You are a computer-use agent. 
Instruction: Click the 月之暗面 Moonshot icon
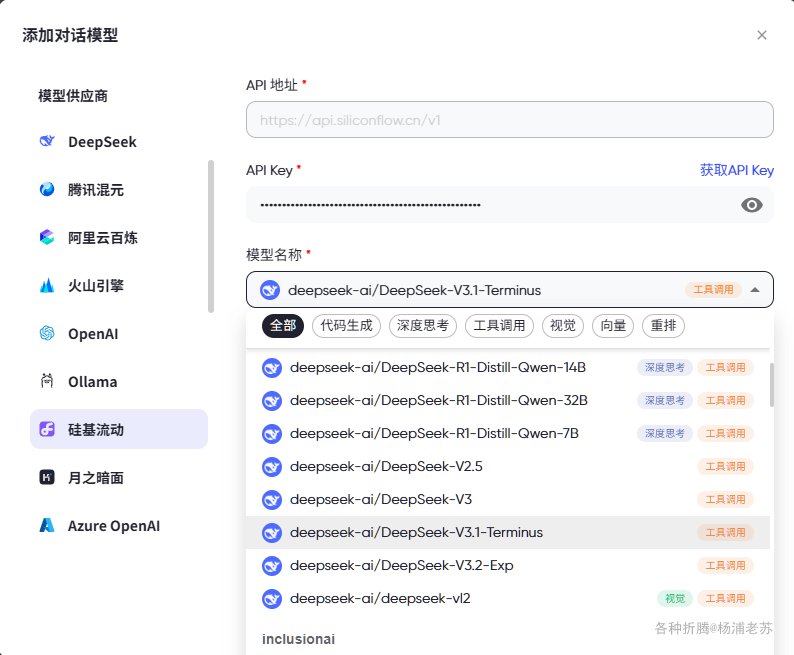click(x=47, y=477)
